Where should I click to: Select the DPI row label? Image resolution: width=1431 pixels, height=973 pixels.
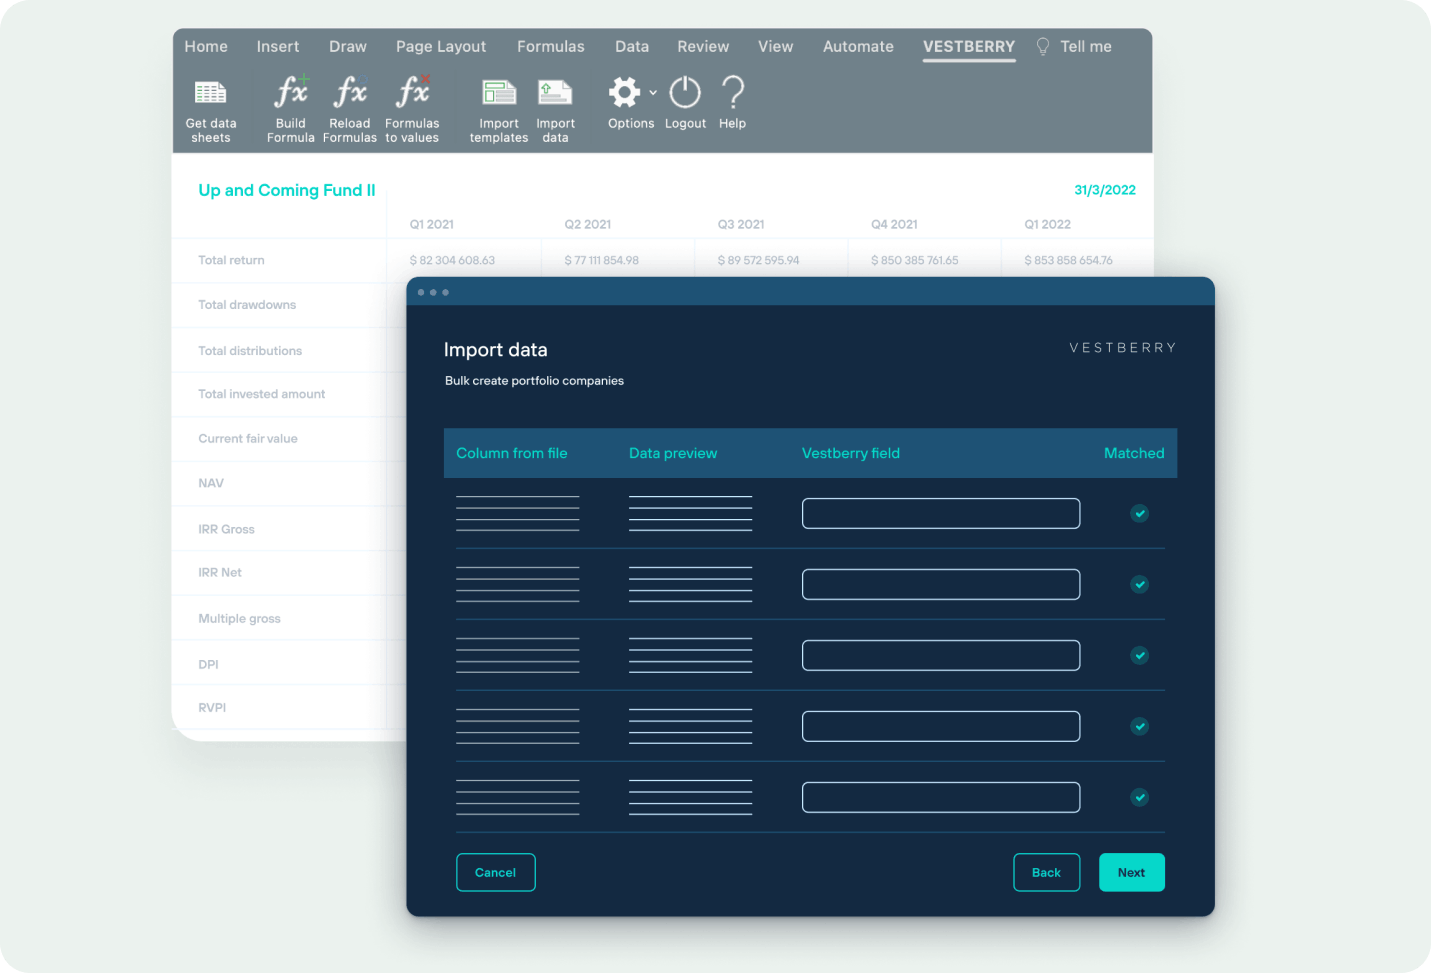click(x=208, y=664)
